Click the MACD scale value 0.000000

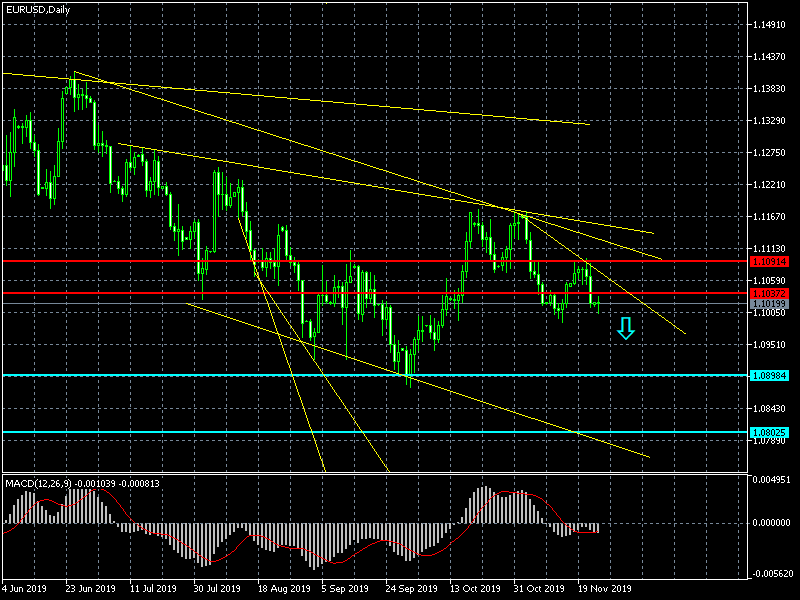(771, 523)
